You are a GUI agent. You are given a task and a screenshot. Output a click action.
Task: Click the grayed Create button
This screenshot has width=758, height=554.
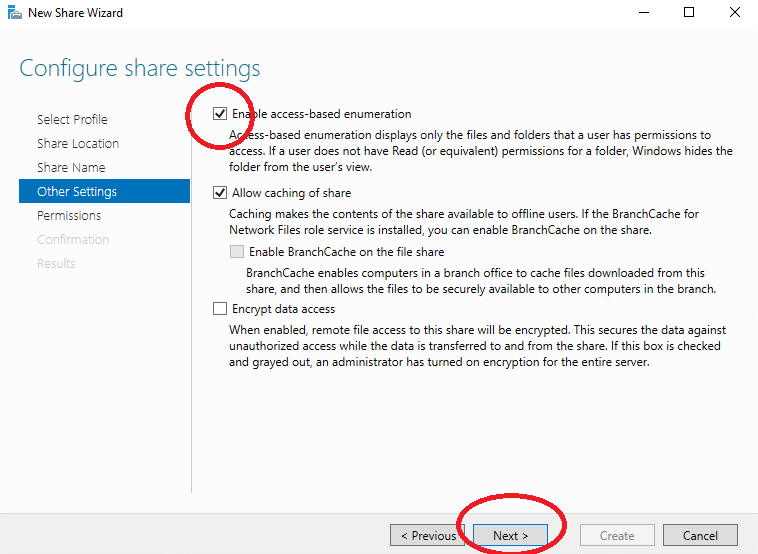point(617,535)
